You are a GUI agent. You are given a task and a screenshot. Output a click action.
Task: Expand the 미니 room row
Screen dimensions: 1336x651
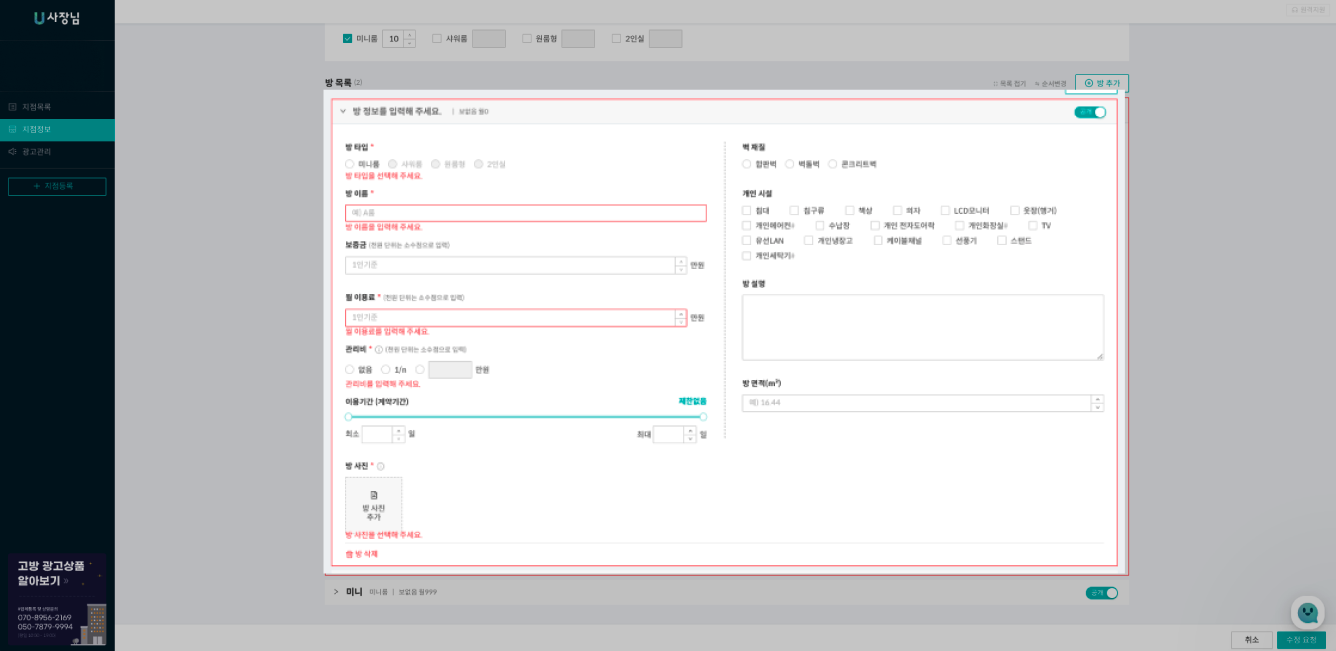coord(336,592)
